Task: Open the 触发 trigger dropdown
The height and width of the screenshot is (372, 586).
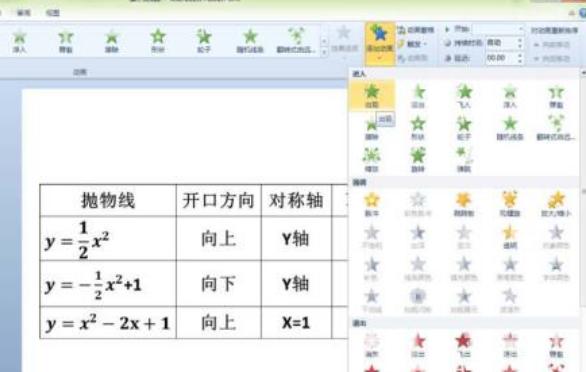Action: [x=413, y=44]
